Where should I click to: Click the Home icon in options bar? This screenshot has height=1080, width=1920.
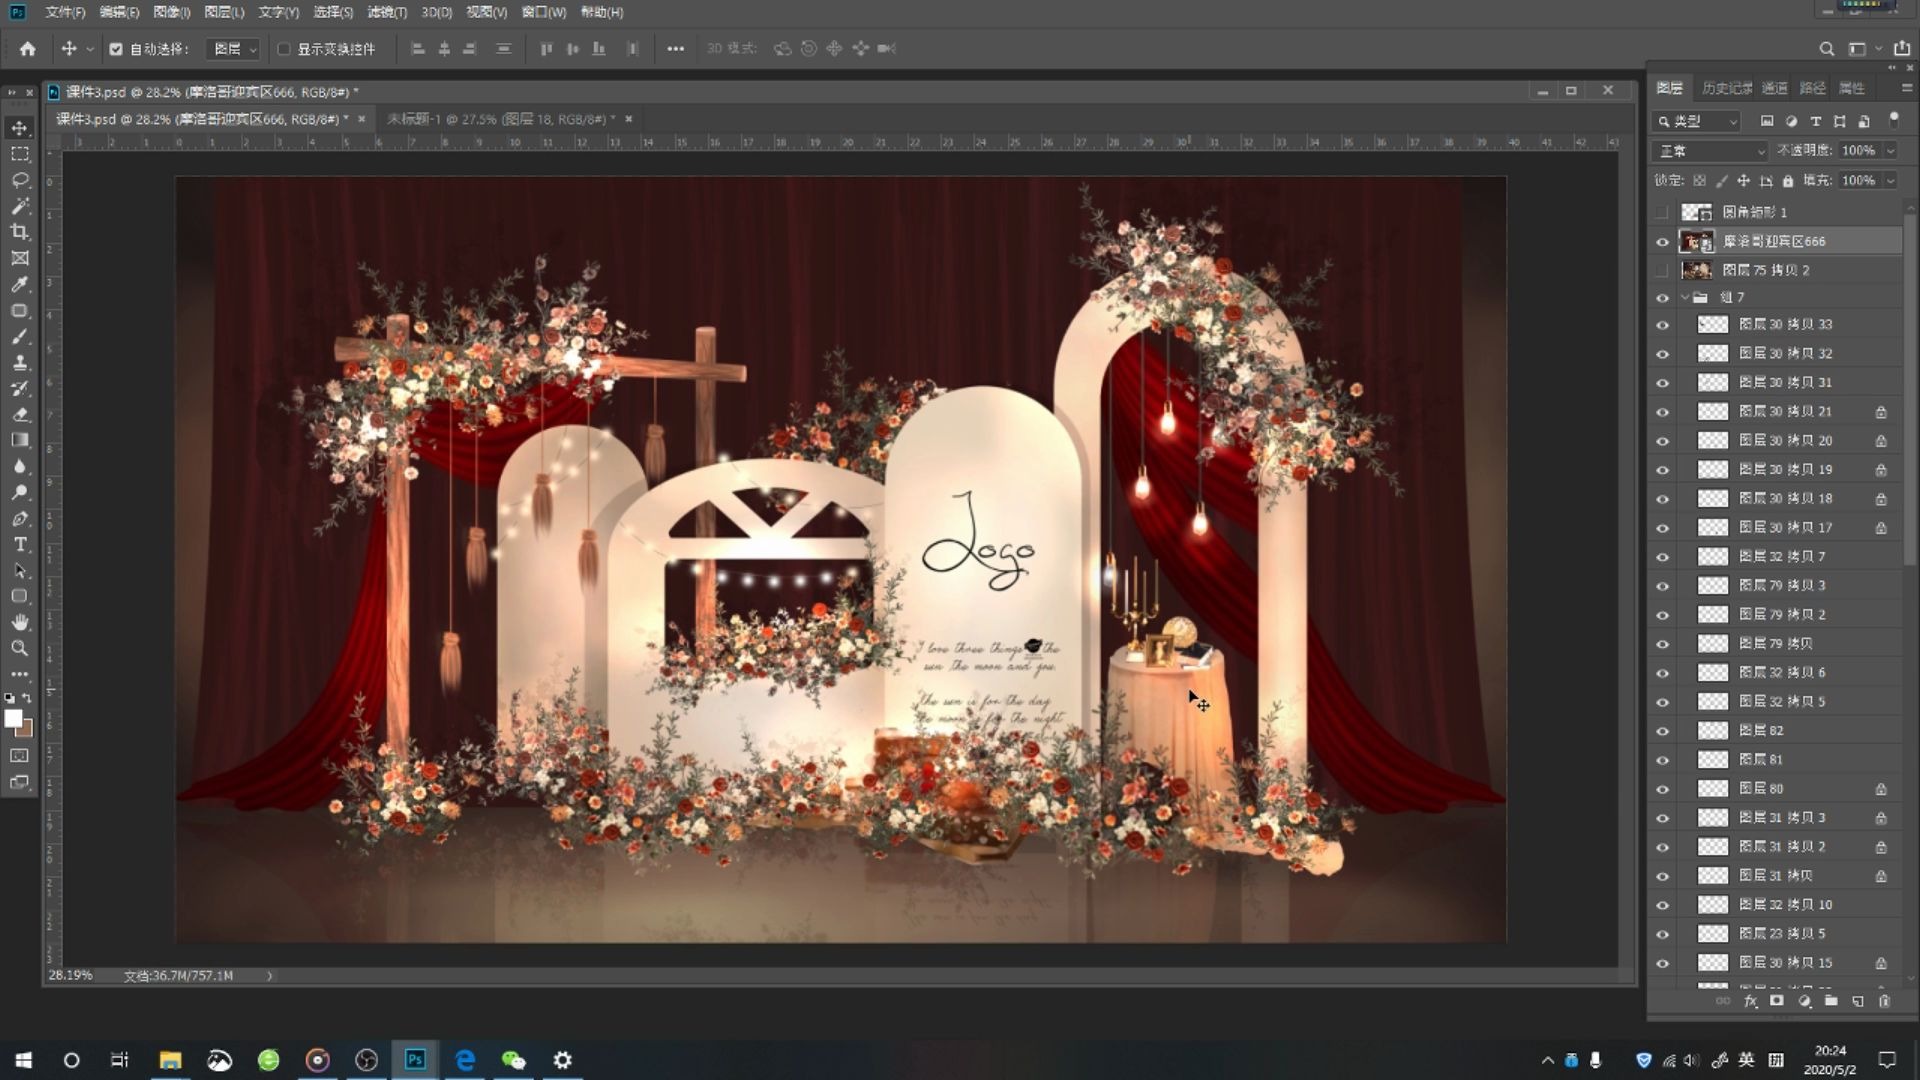(x=27, y=48)
